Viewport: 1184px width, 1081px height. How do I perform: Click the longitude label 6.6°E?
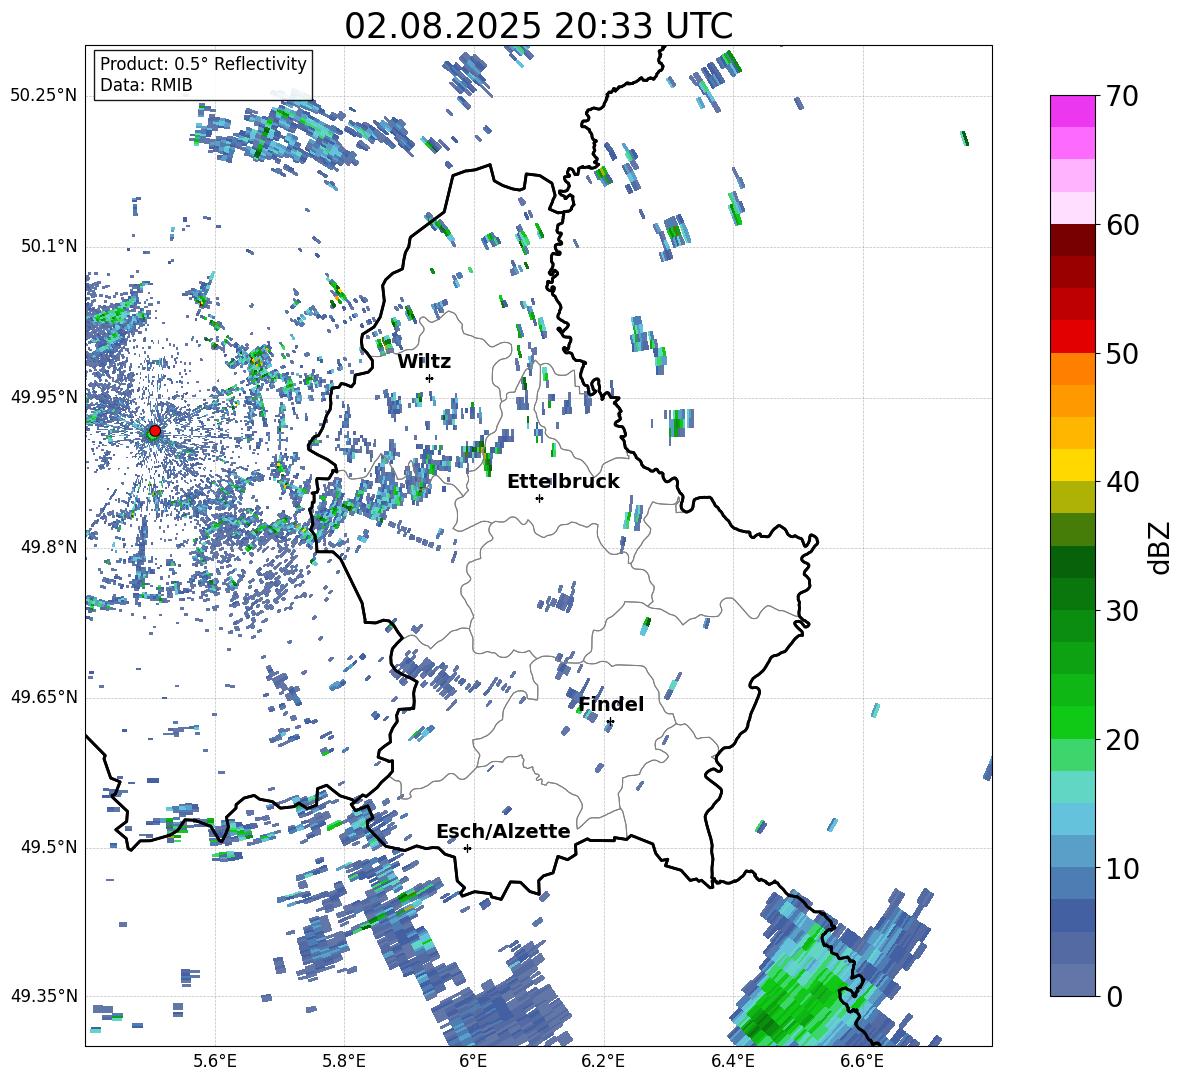862,1061
